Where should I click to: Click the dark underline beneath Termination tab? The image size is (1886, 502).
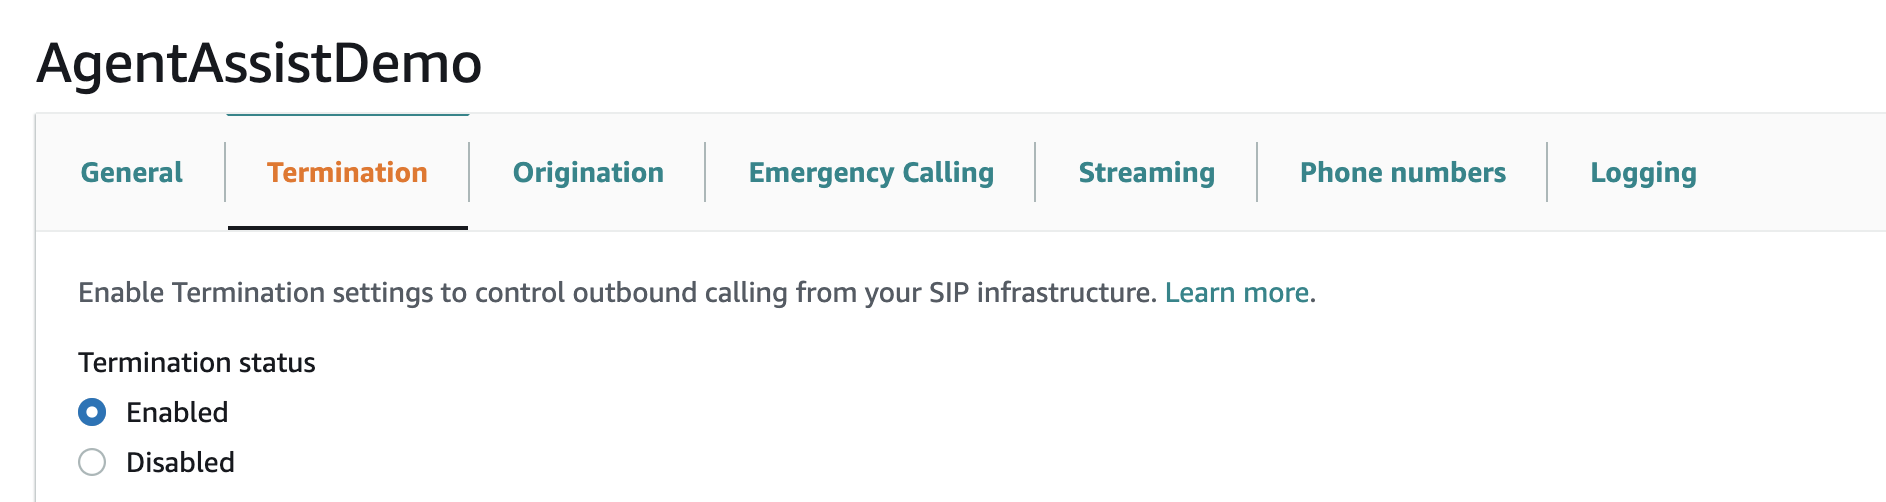click(348, 228)
